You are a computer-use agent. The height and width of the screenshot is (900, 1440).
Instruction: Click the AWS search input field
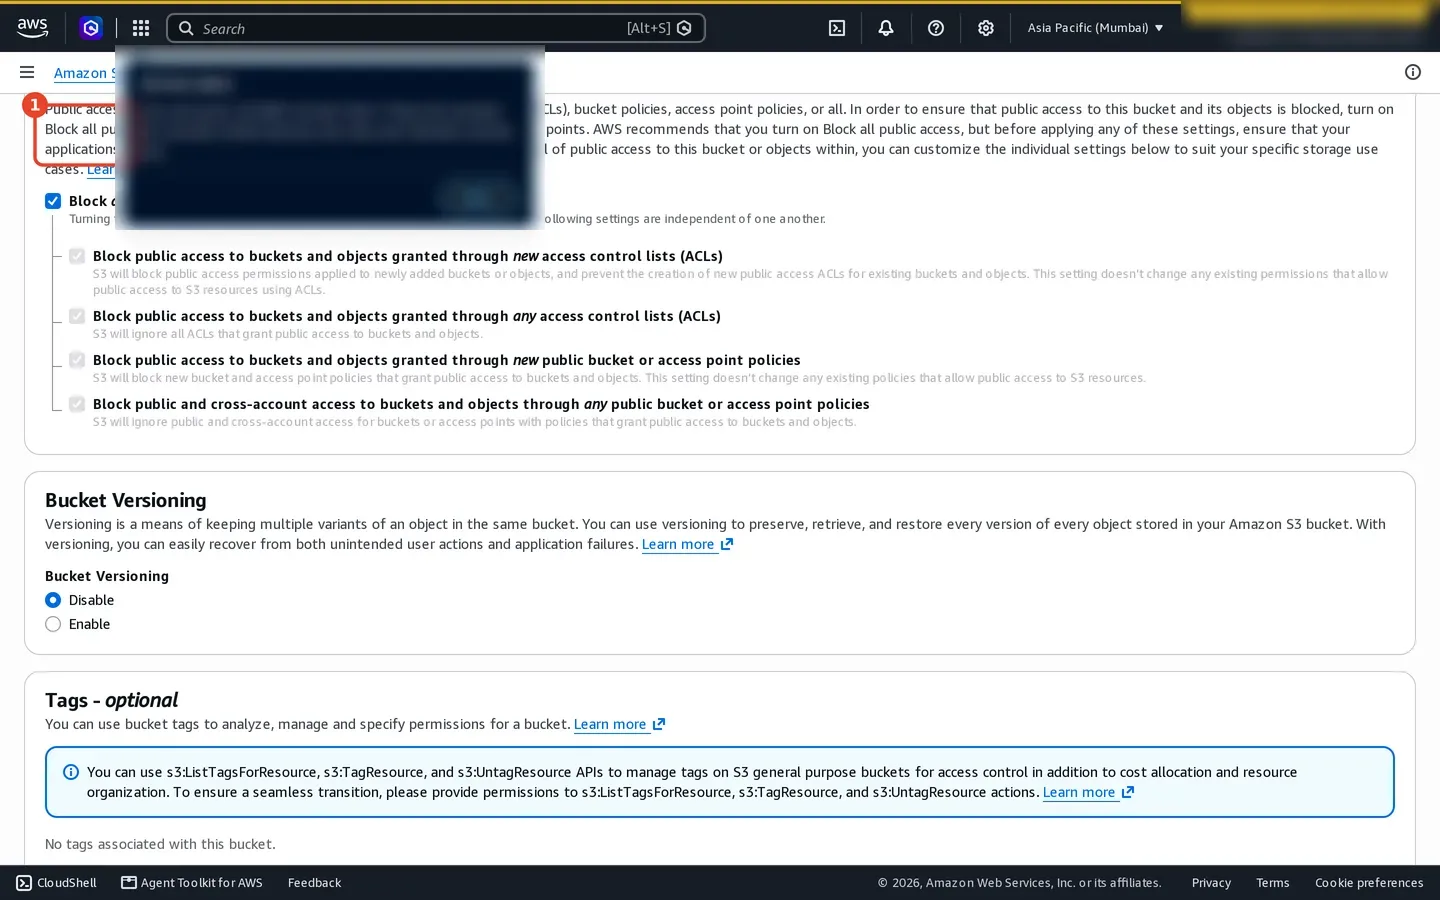(x=435, y=28)
